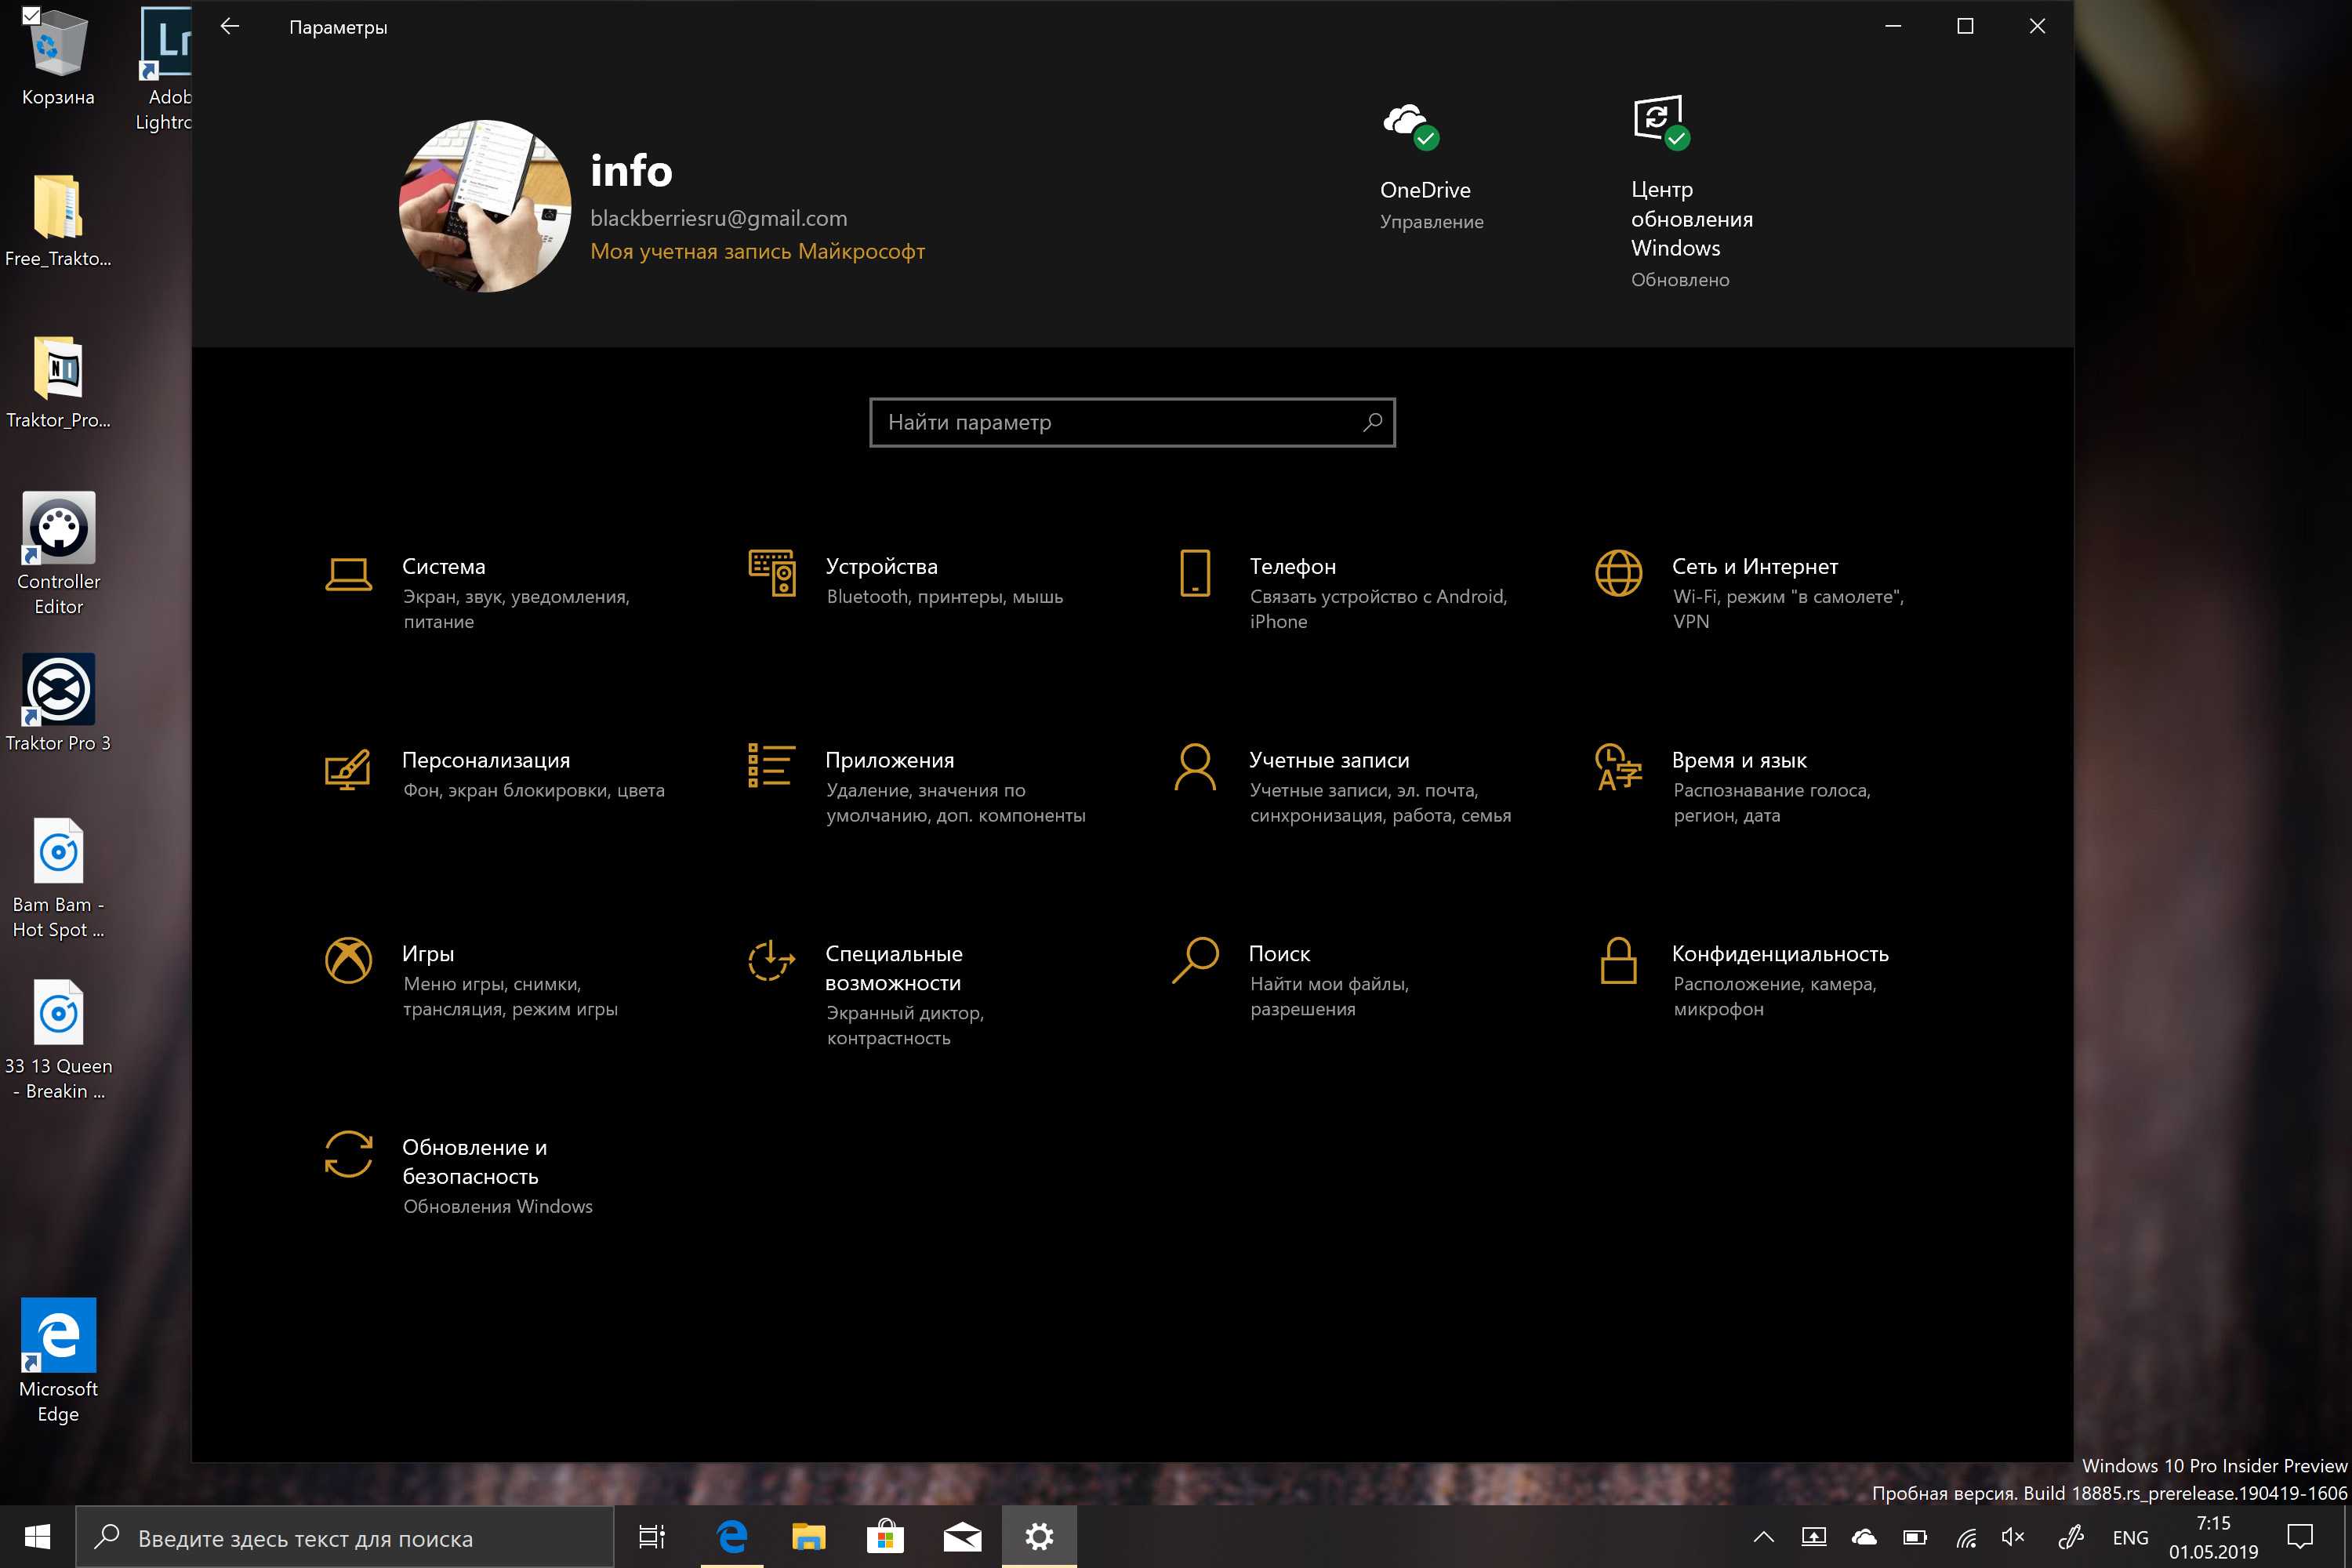Click the blackberriesru@gmail.com email text
Image resolution: width=2352 pixels, height=1568 pixels.
(x=718, y=218)
